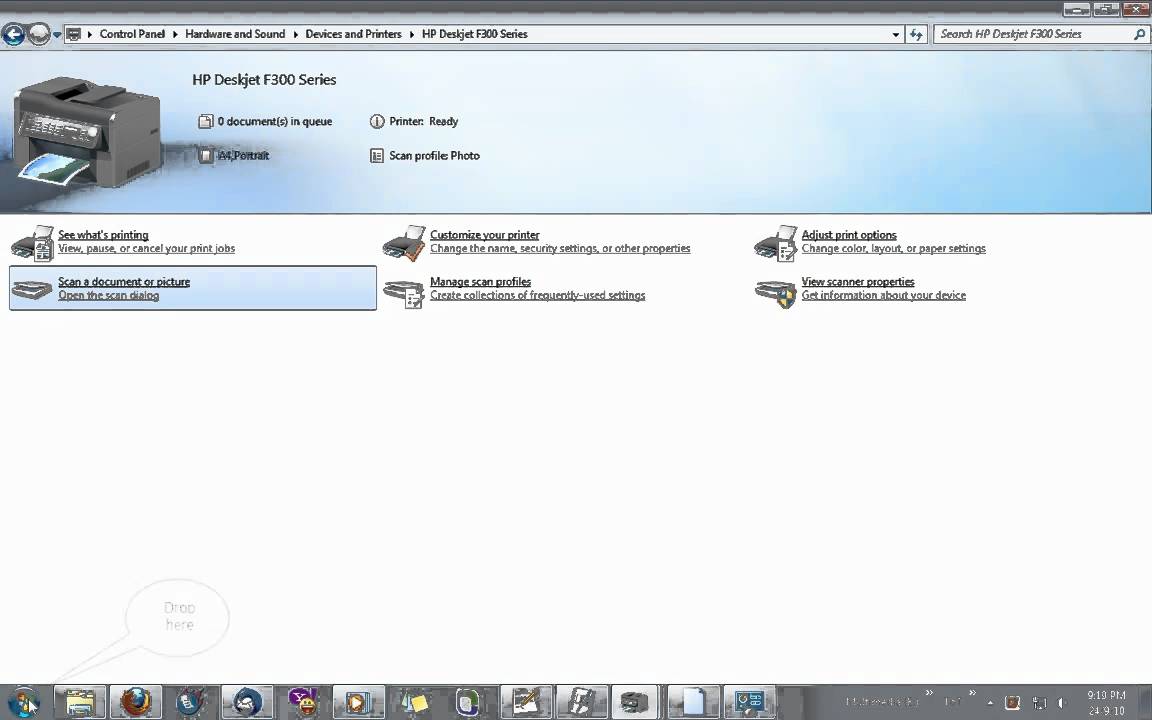This screenshot has width=1152, height=720.
Task: Expand the arrow after Hardware and Sound
Action: (x=296, y=35)
